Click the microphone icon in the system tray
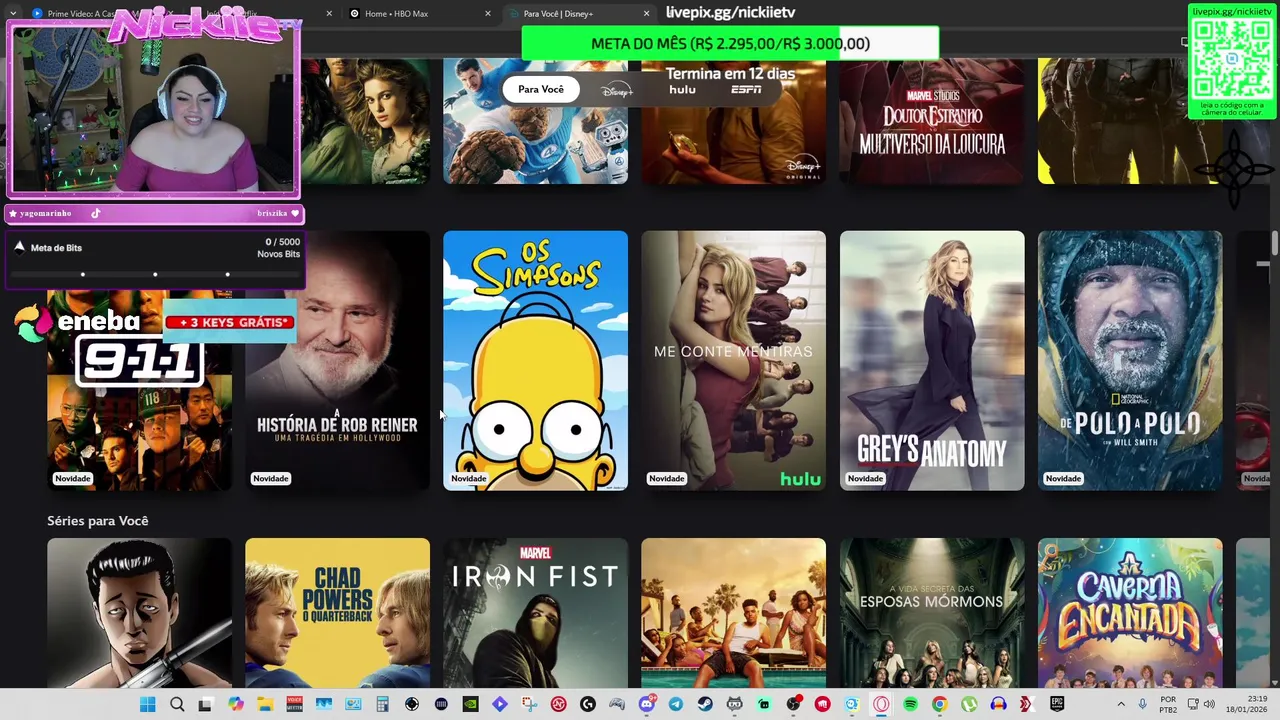This screenshot has height=720, width=1280. point(1142,704)
